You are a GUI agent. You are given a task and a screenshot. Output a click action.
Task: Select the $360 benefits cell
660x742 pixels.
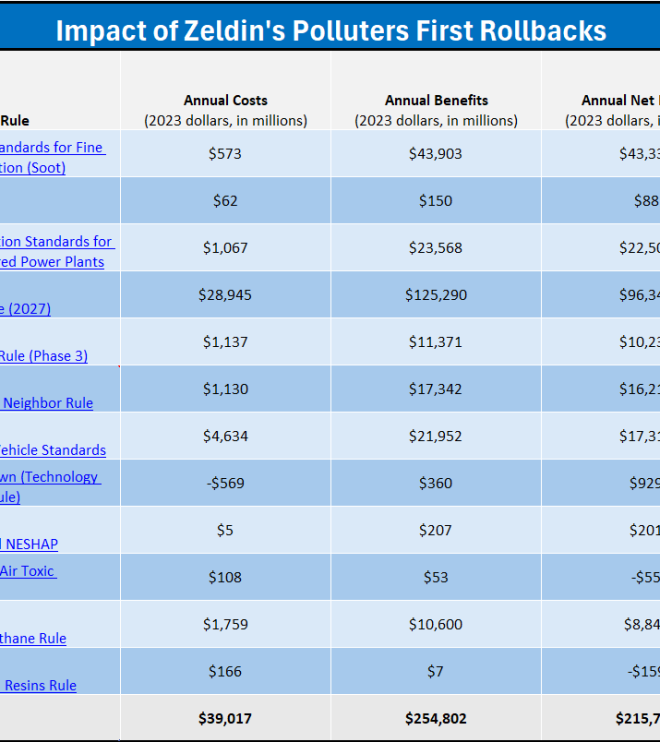click(x=436, y=483)
